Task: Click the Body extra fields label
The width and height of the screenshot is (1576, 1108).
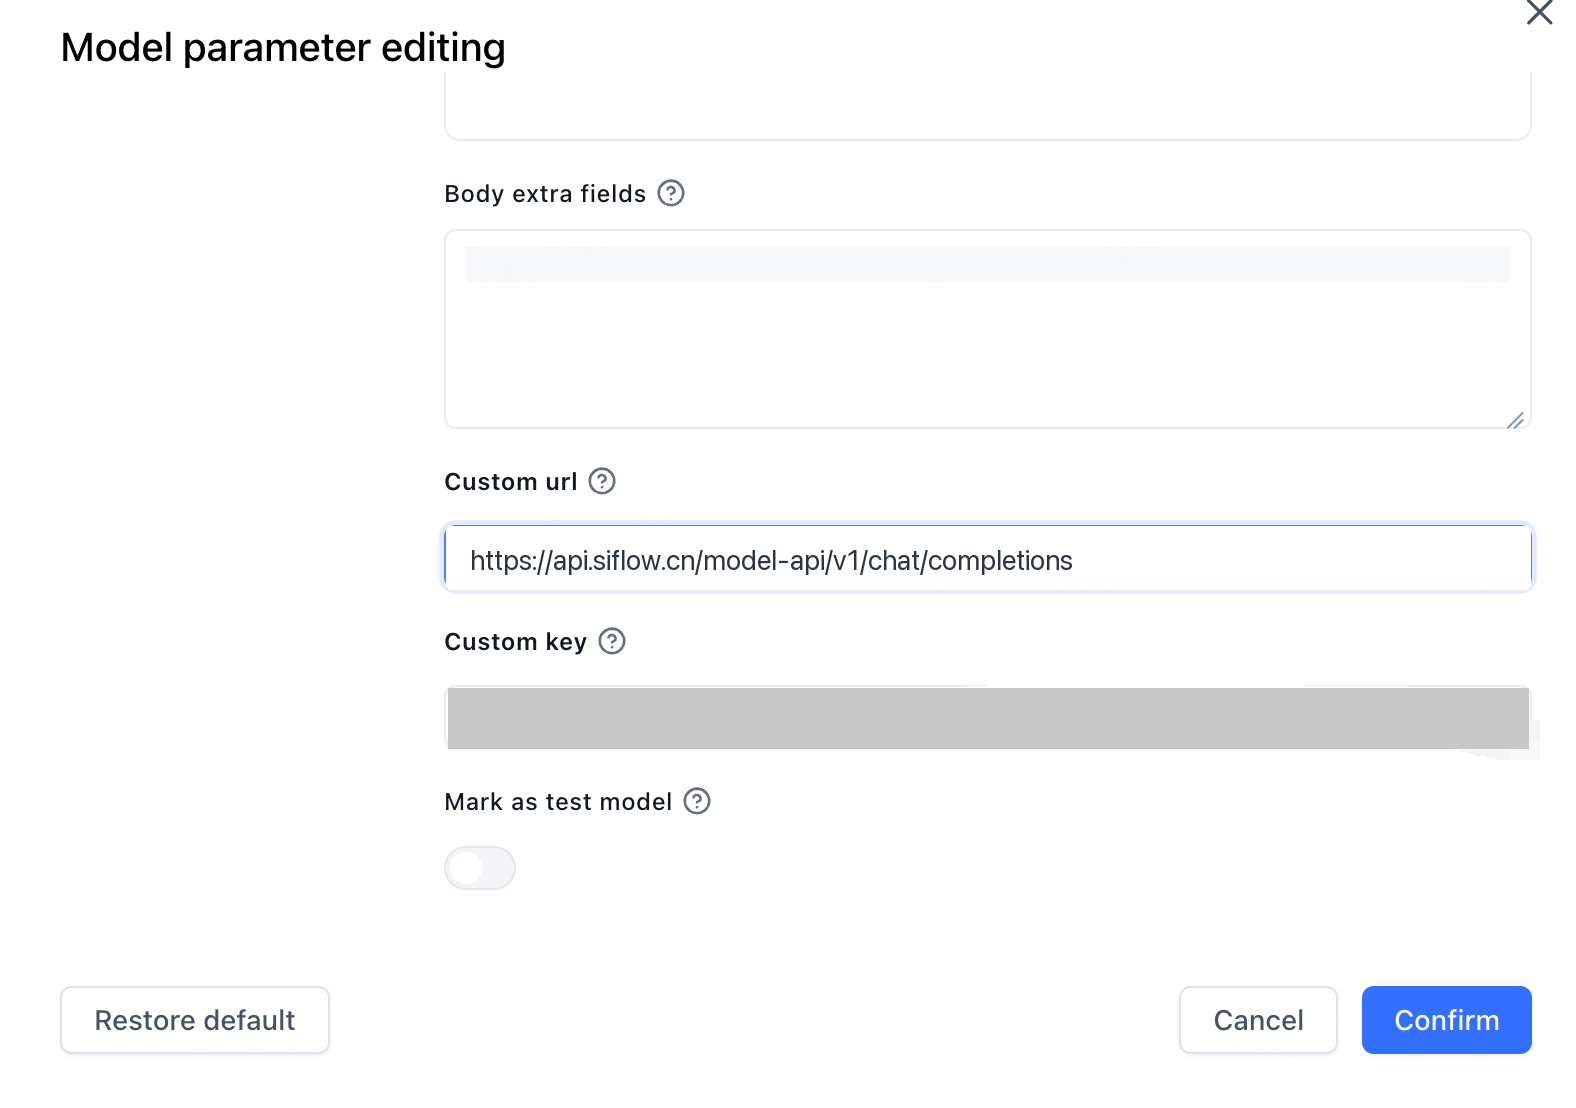Action: pyautogui.click(x=545, y=193)
